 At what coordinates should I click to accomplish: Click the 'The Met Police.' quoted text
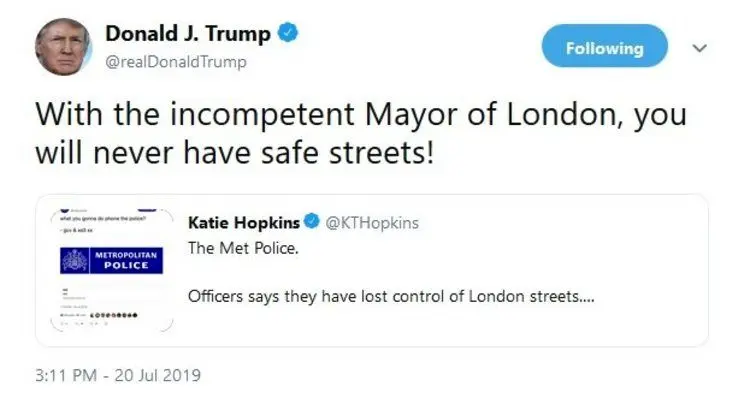coord(243,248)
